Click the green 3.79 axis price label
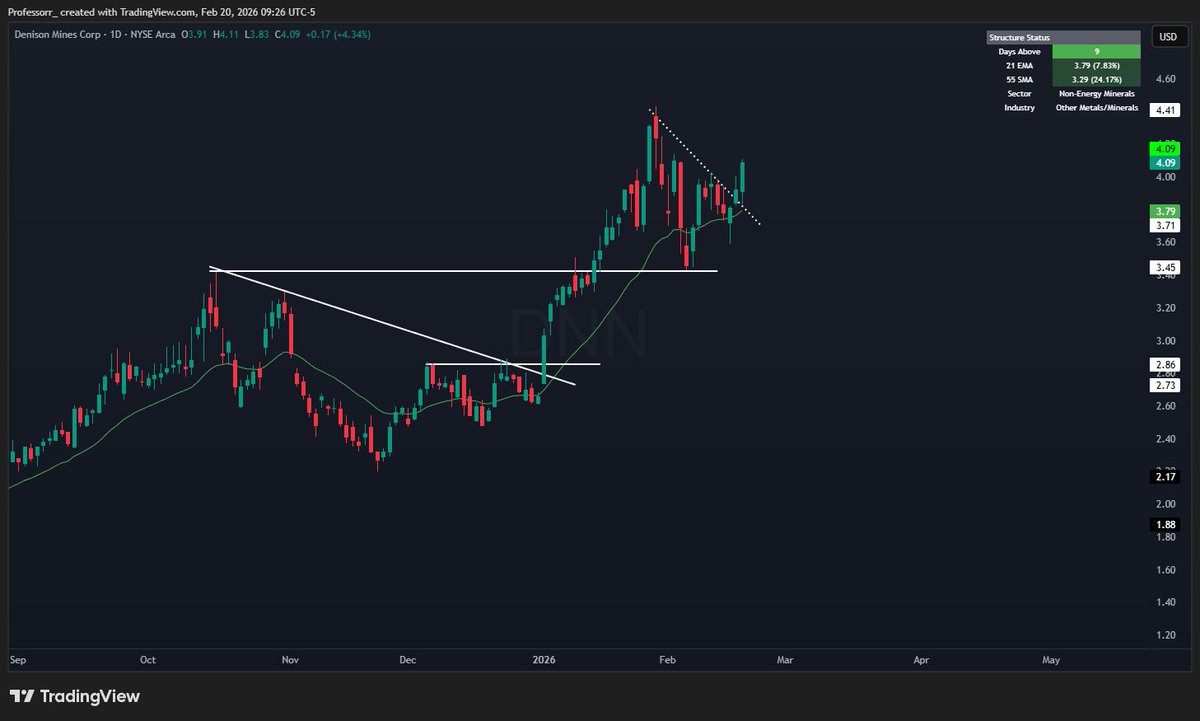This screenshot has width=1200, height=721. 1165,211
